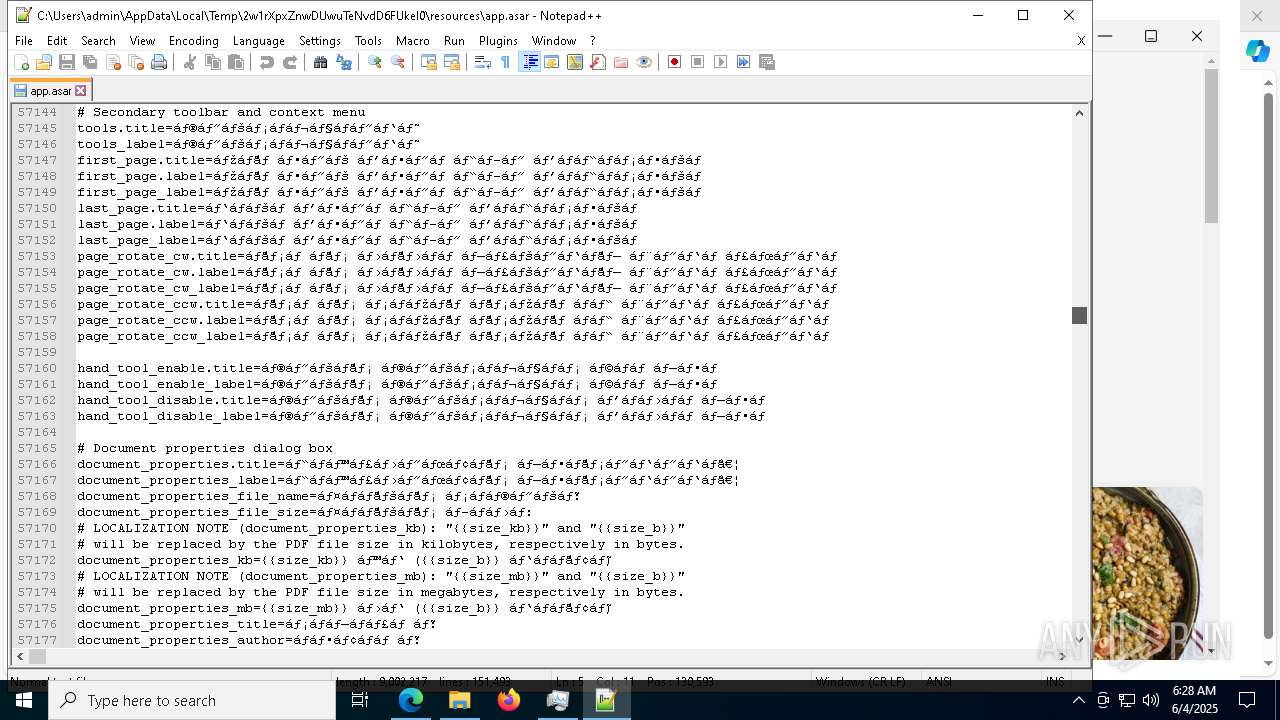Toggle the Document Map panel
The image size is (1280, 720).
click(575, 62)
